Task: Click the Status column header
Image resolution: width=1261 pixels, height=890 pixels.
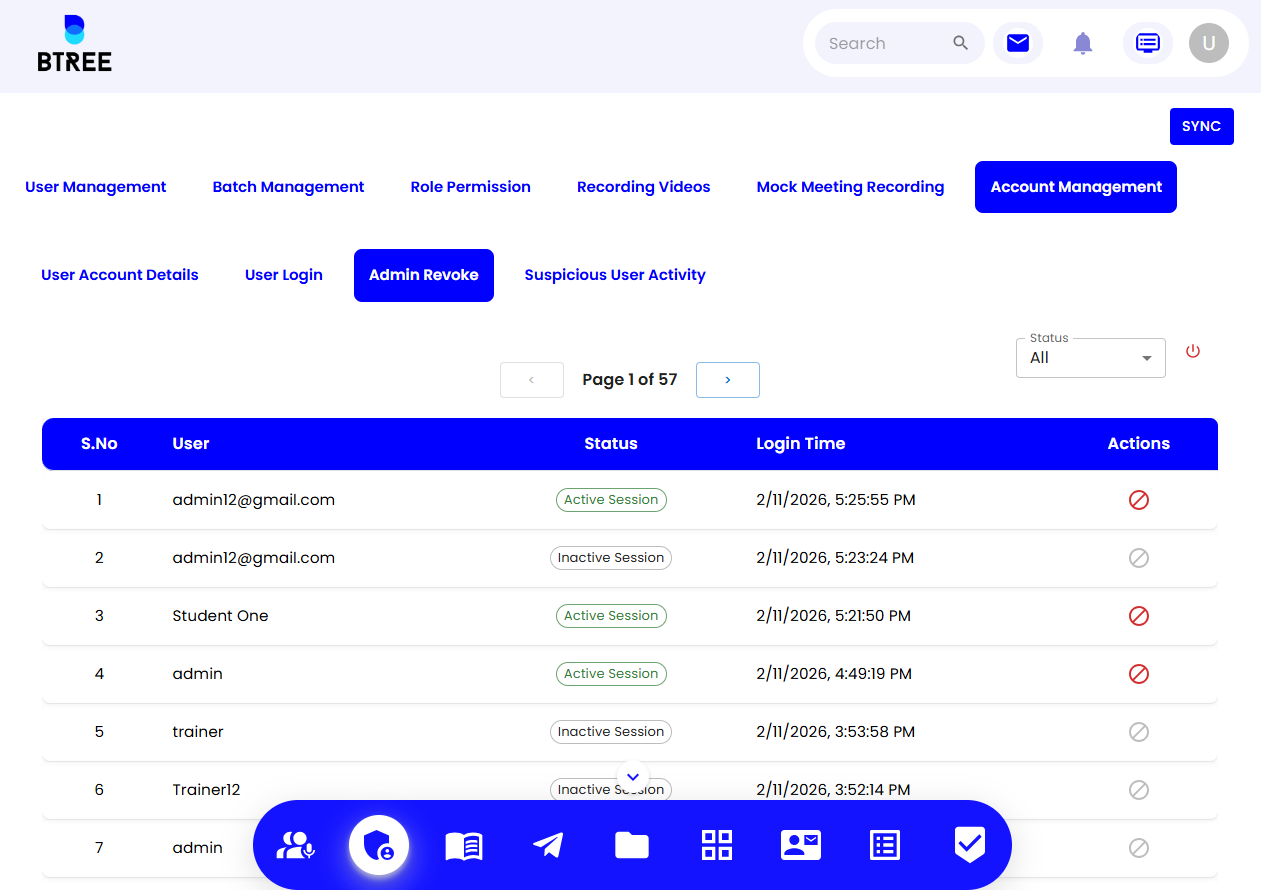Action: [x=611, y=444]
